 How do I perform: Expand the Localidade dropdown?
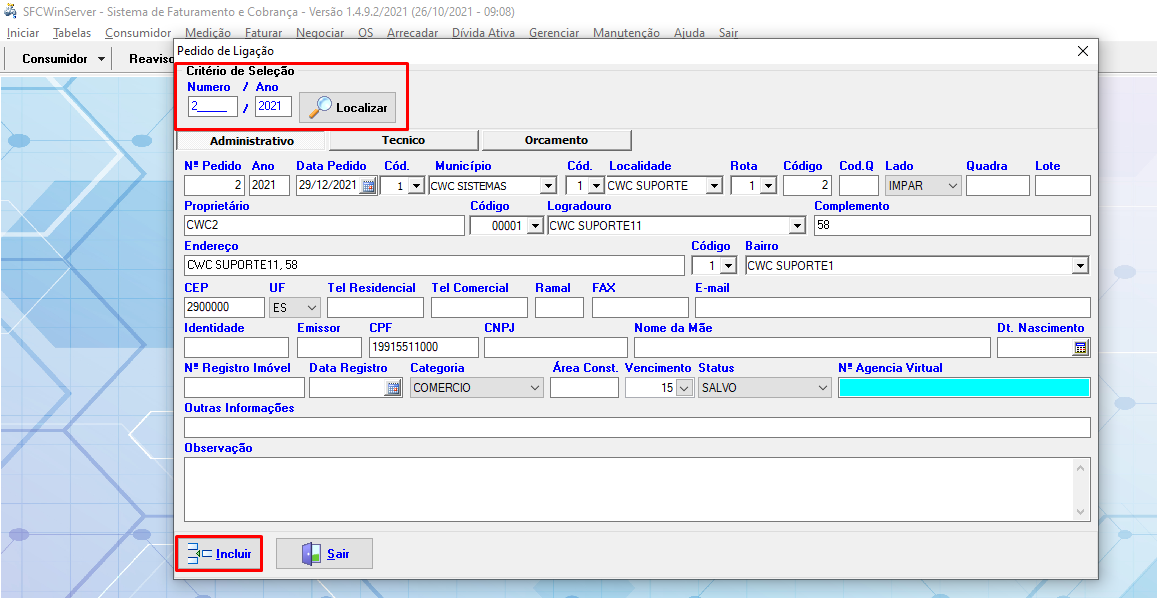click(x=713, y=186)
